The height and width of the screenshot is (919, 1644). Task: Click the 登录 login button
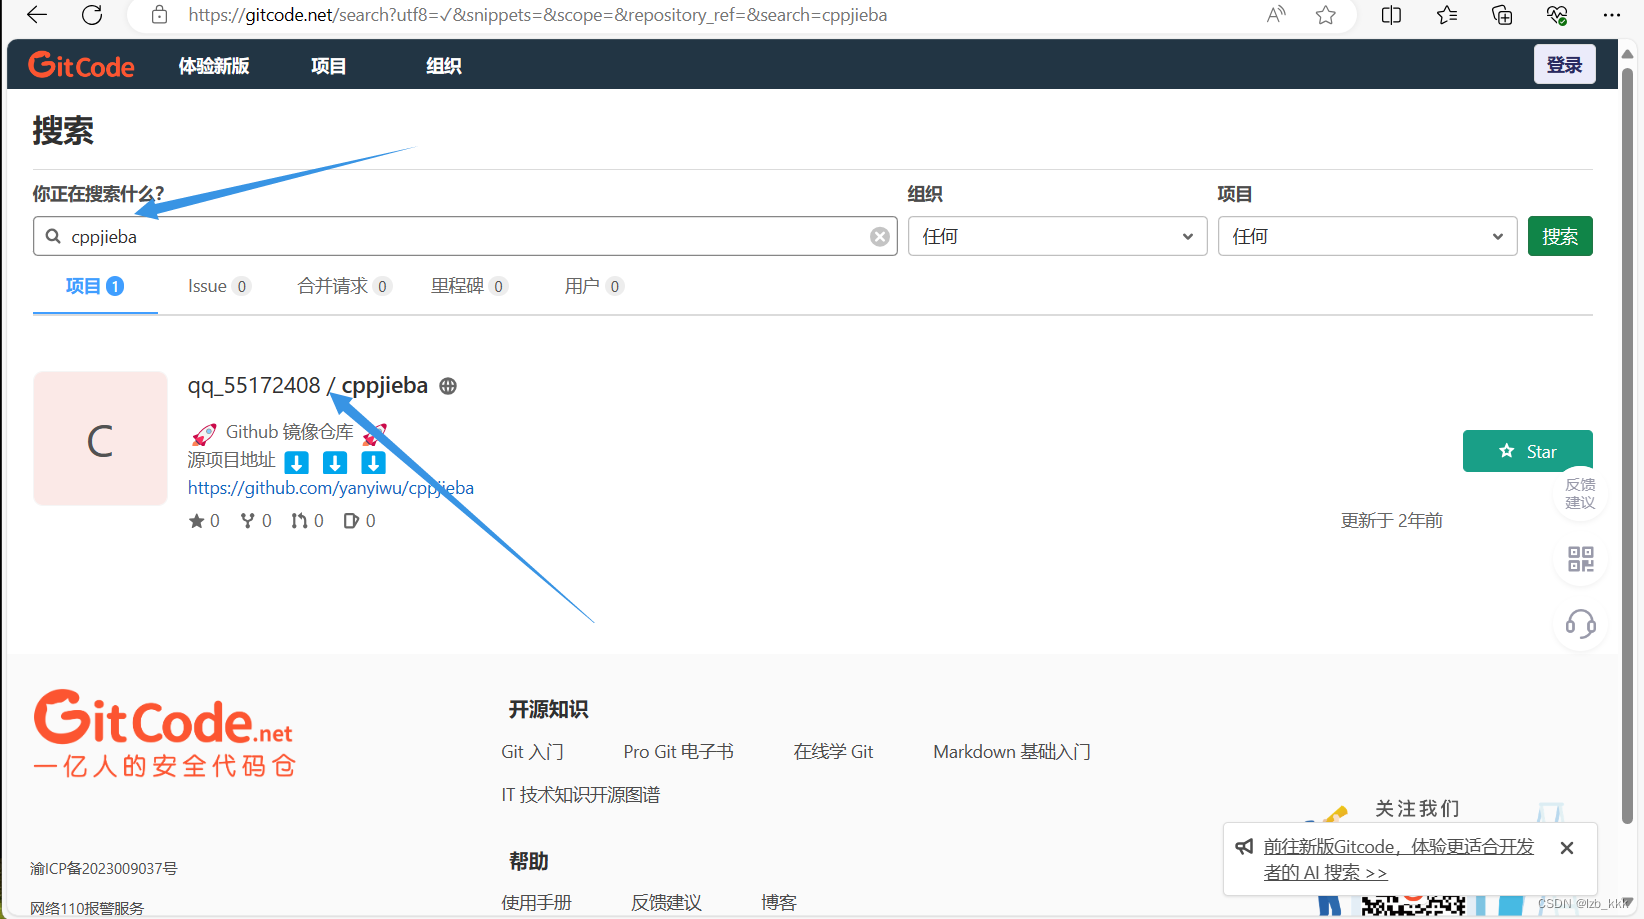1564,65
